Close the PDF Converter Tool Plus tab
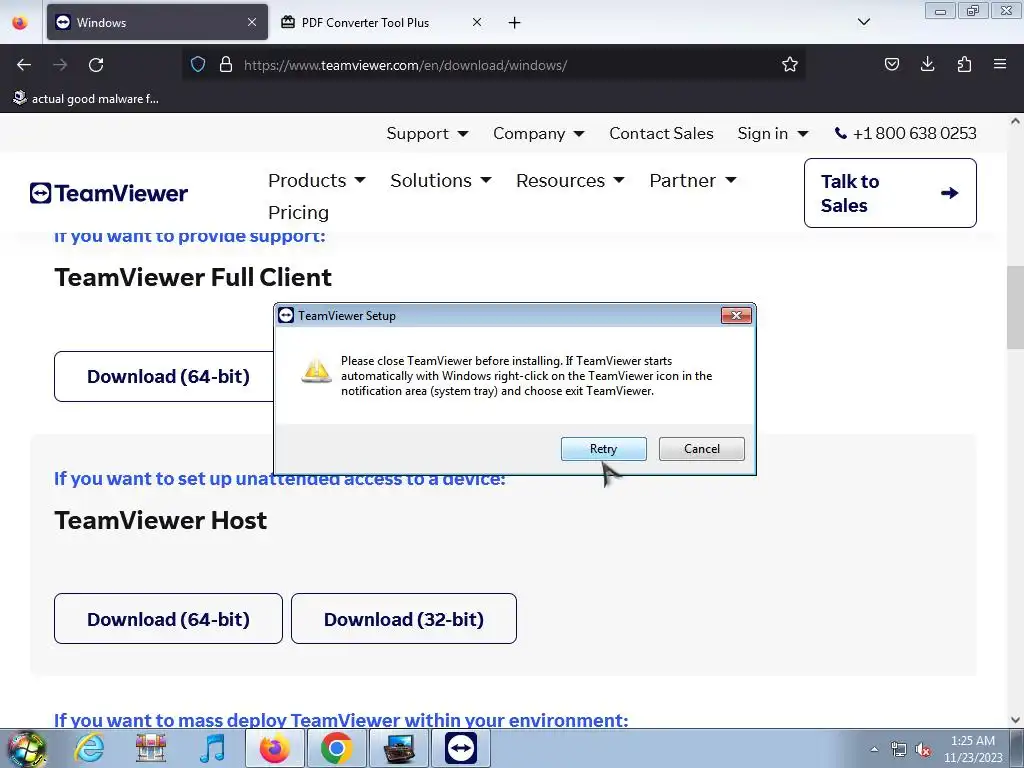 pyautogui.click(x=477, y=22)
